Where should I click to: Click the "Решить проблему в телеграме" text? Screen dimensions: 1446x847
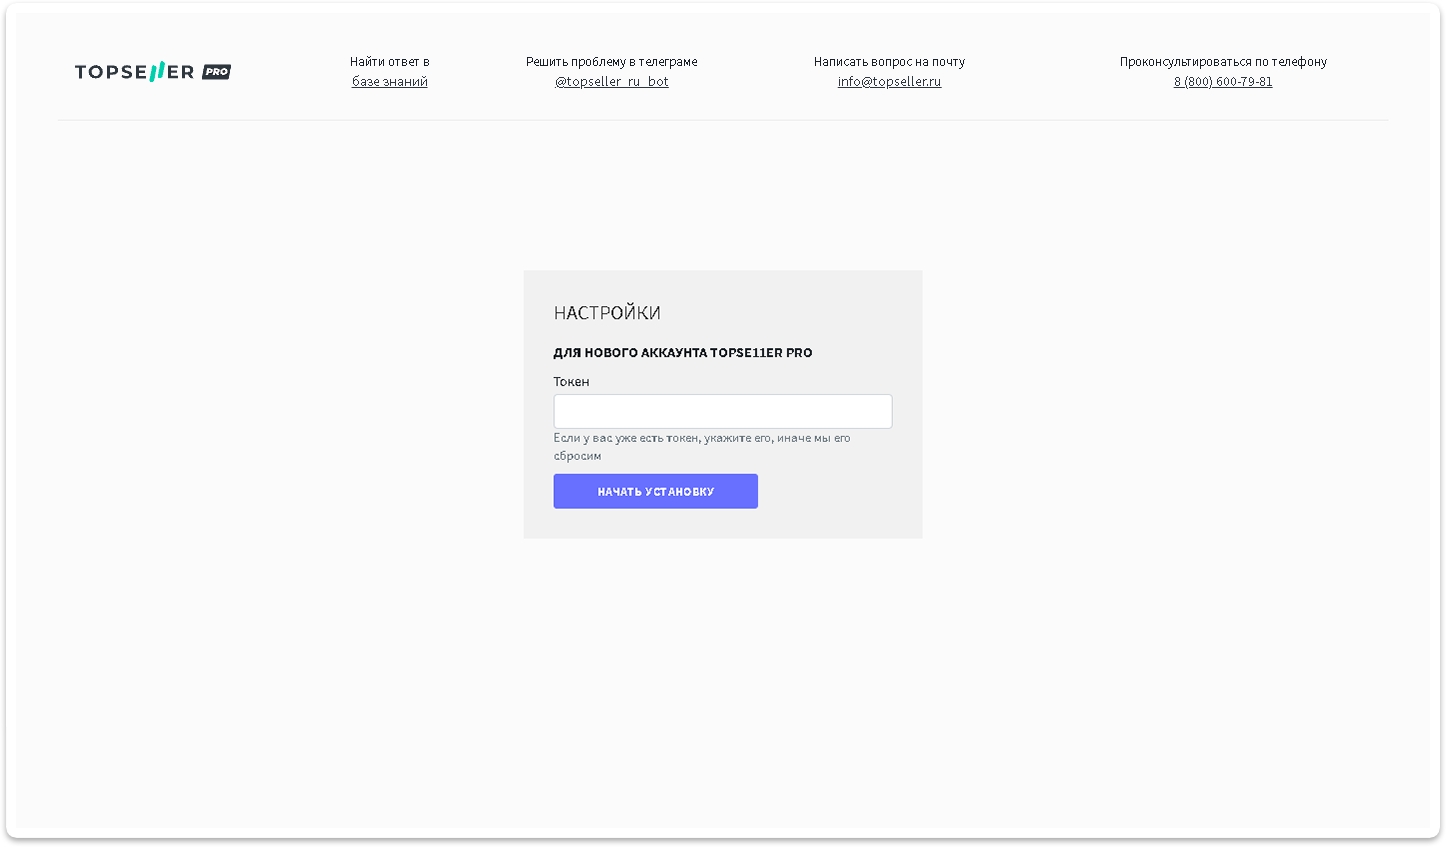coord(611,62)
